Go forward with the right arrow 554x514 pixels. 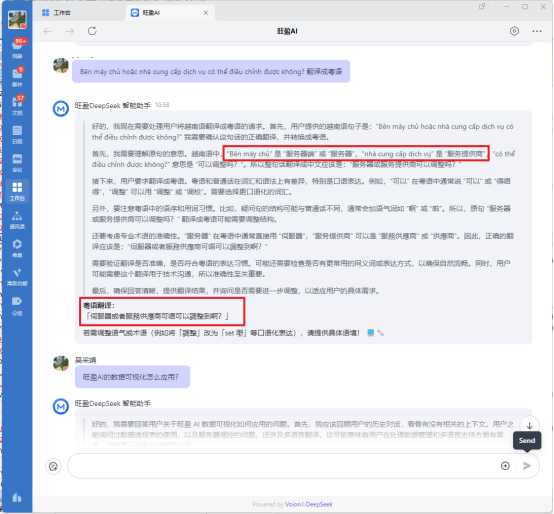pyautogui.click(x=70, y=31)
